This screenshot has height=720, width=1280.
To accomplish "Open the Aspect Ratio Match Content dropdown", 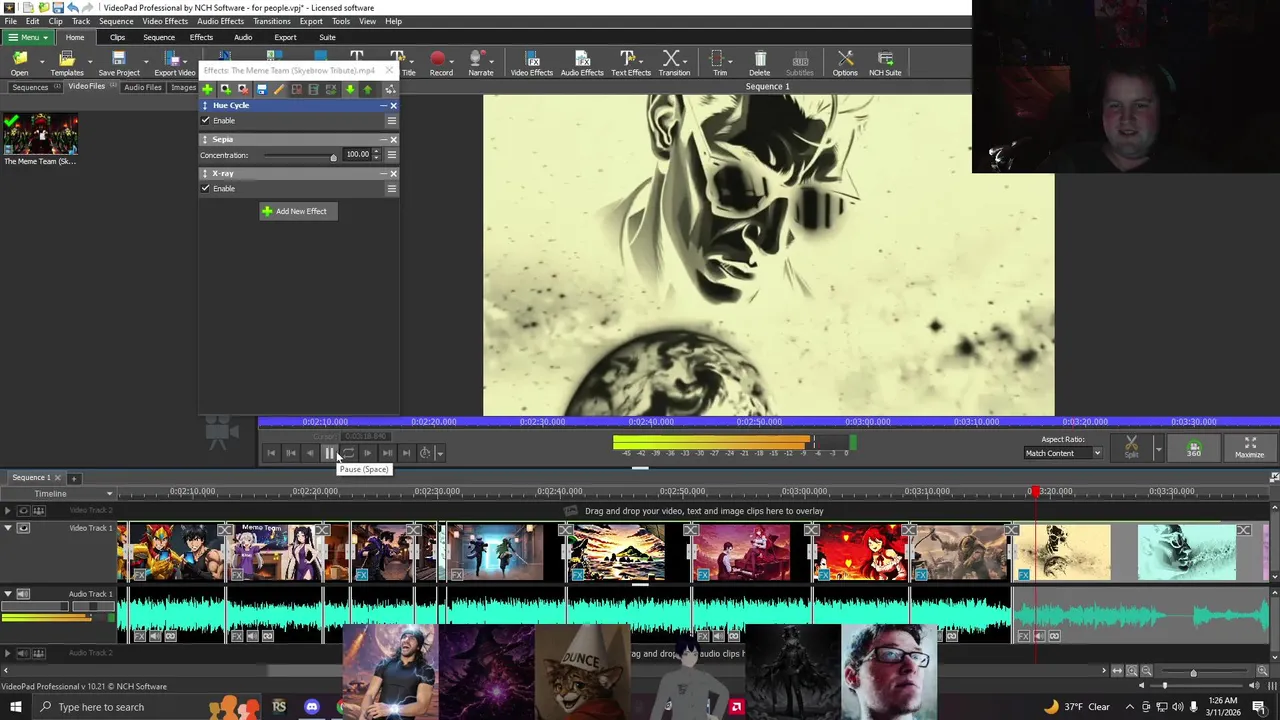I will [1063, 453].
